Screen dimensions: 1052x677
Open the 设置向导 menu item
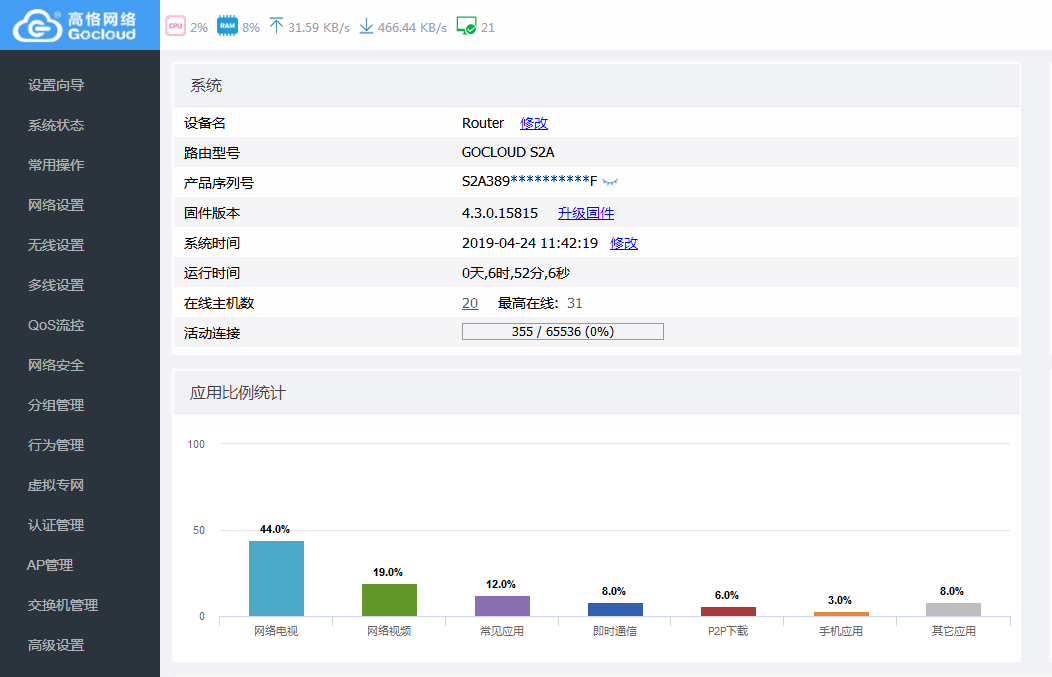pyautogui.click(x=56, y=85)
